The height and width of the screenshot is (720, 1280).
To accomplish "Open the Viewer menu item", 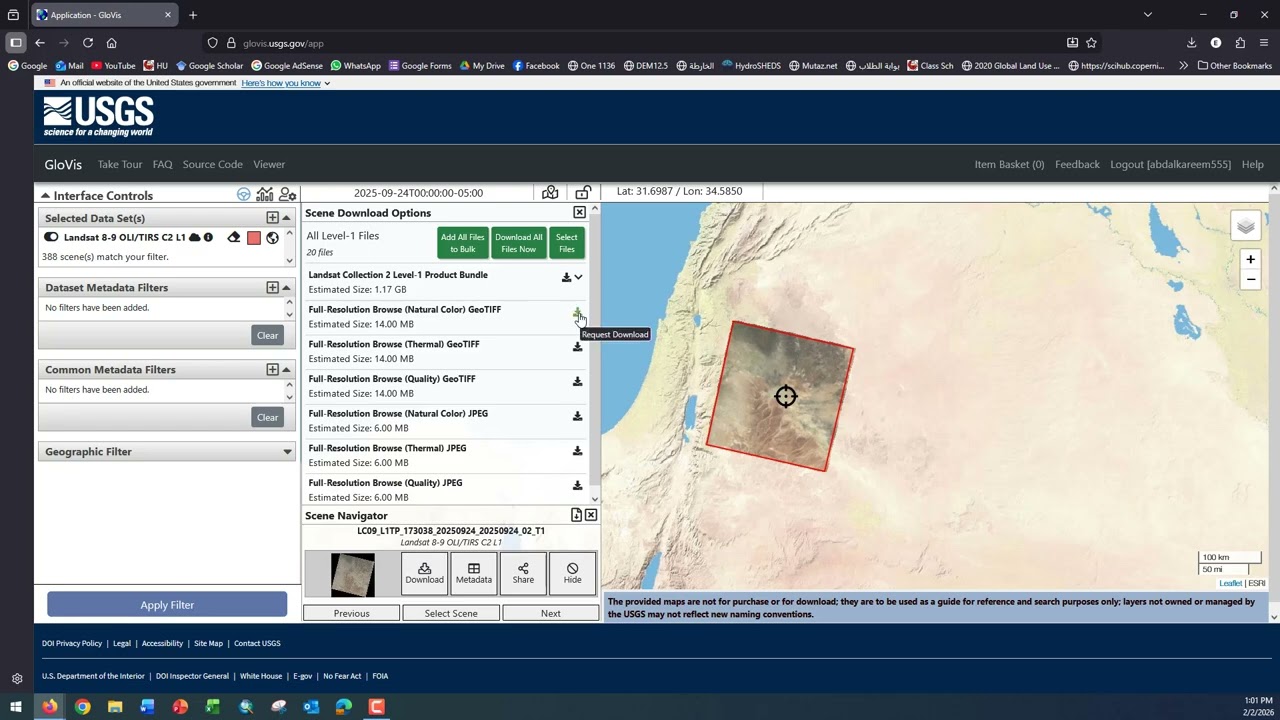I will click(x=269, y=164).
